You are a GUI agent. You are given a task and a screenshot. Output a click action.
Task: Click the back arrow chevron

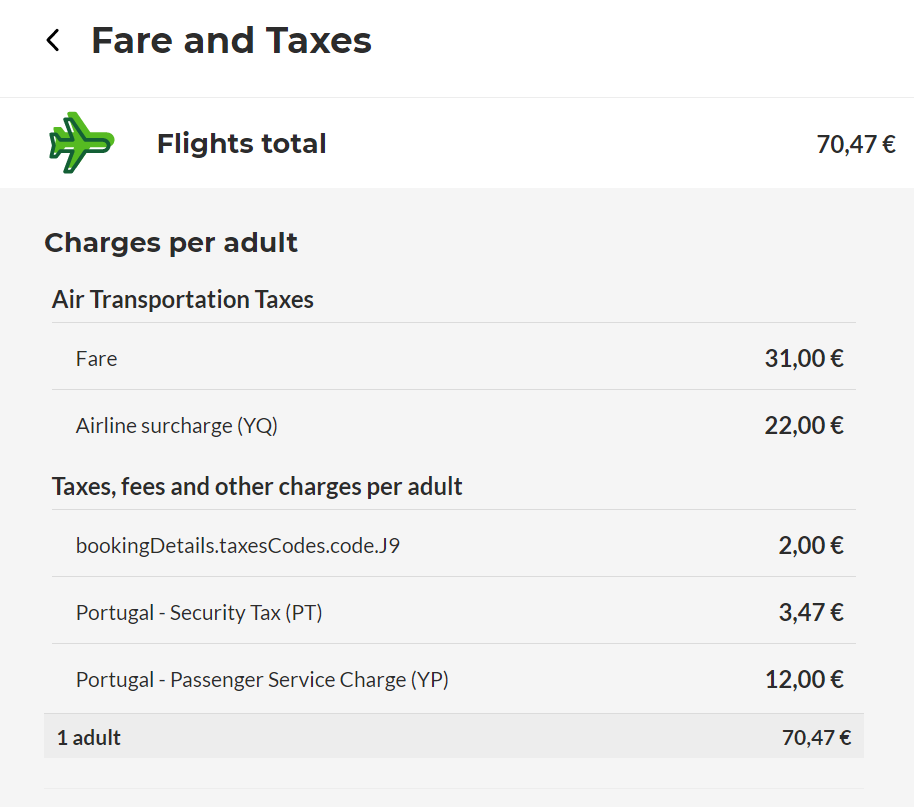(x=53, y=40)
